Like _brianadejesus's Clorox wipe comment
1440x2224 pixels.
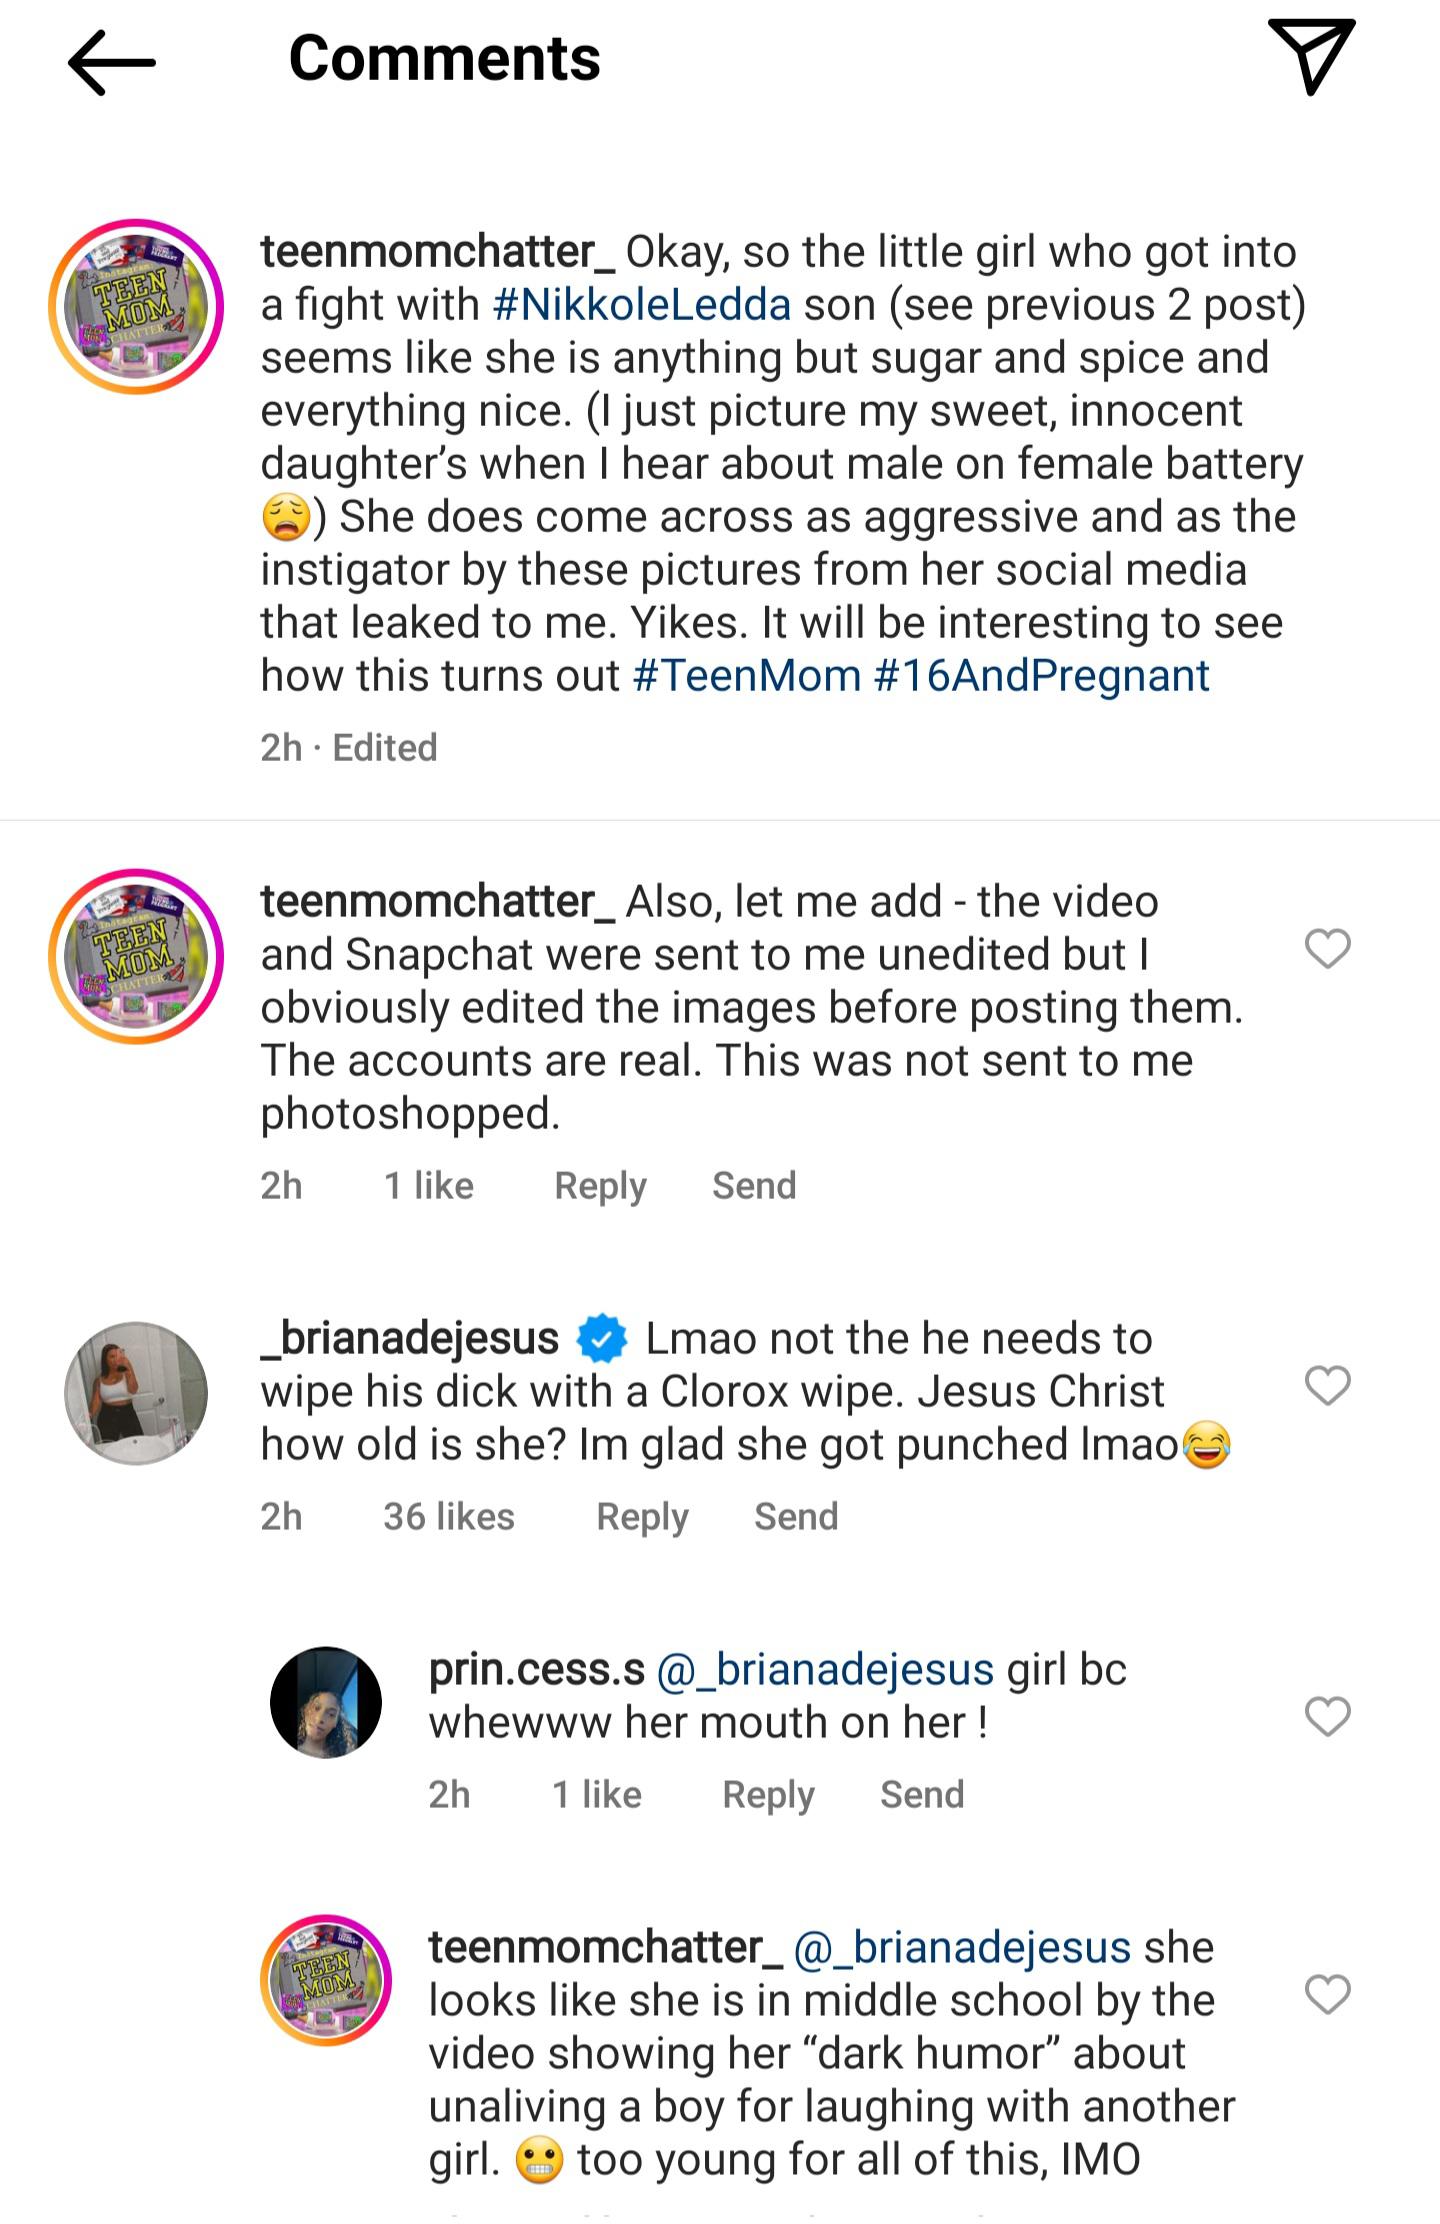1327,1386
